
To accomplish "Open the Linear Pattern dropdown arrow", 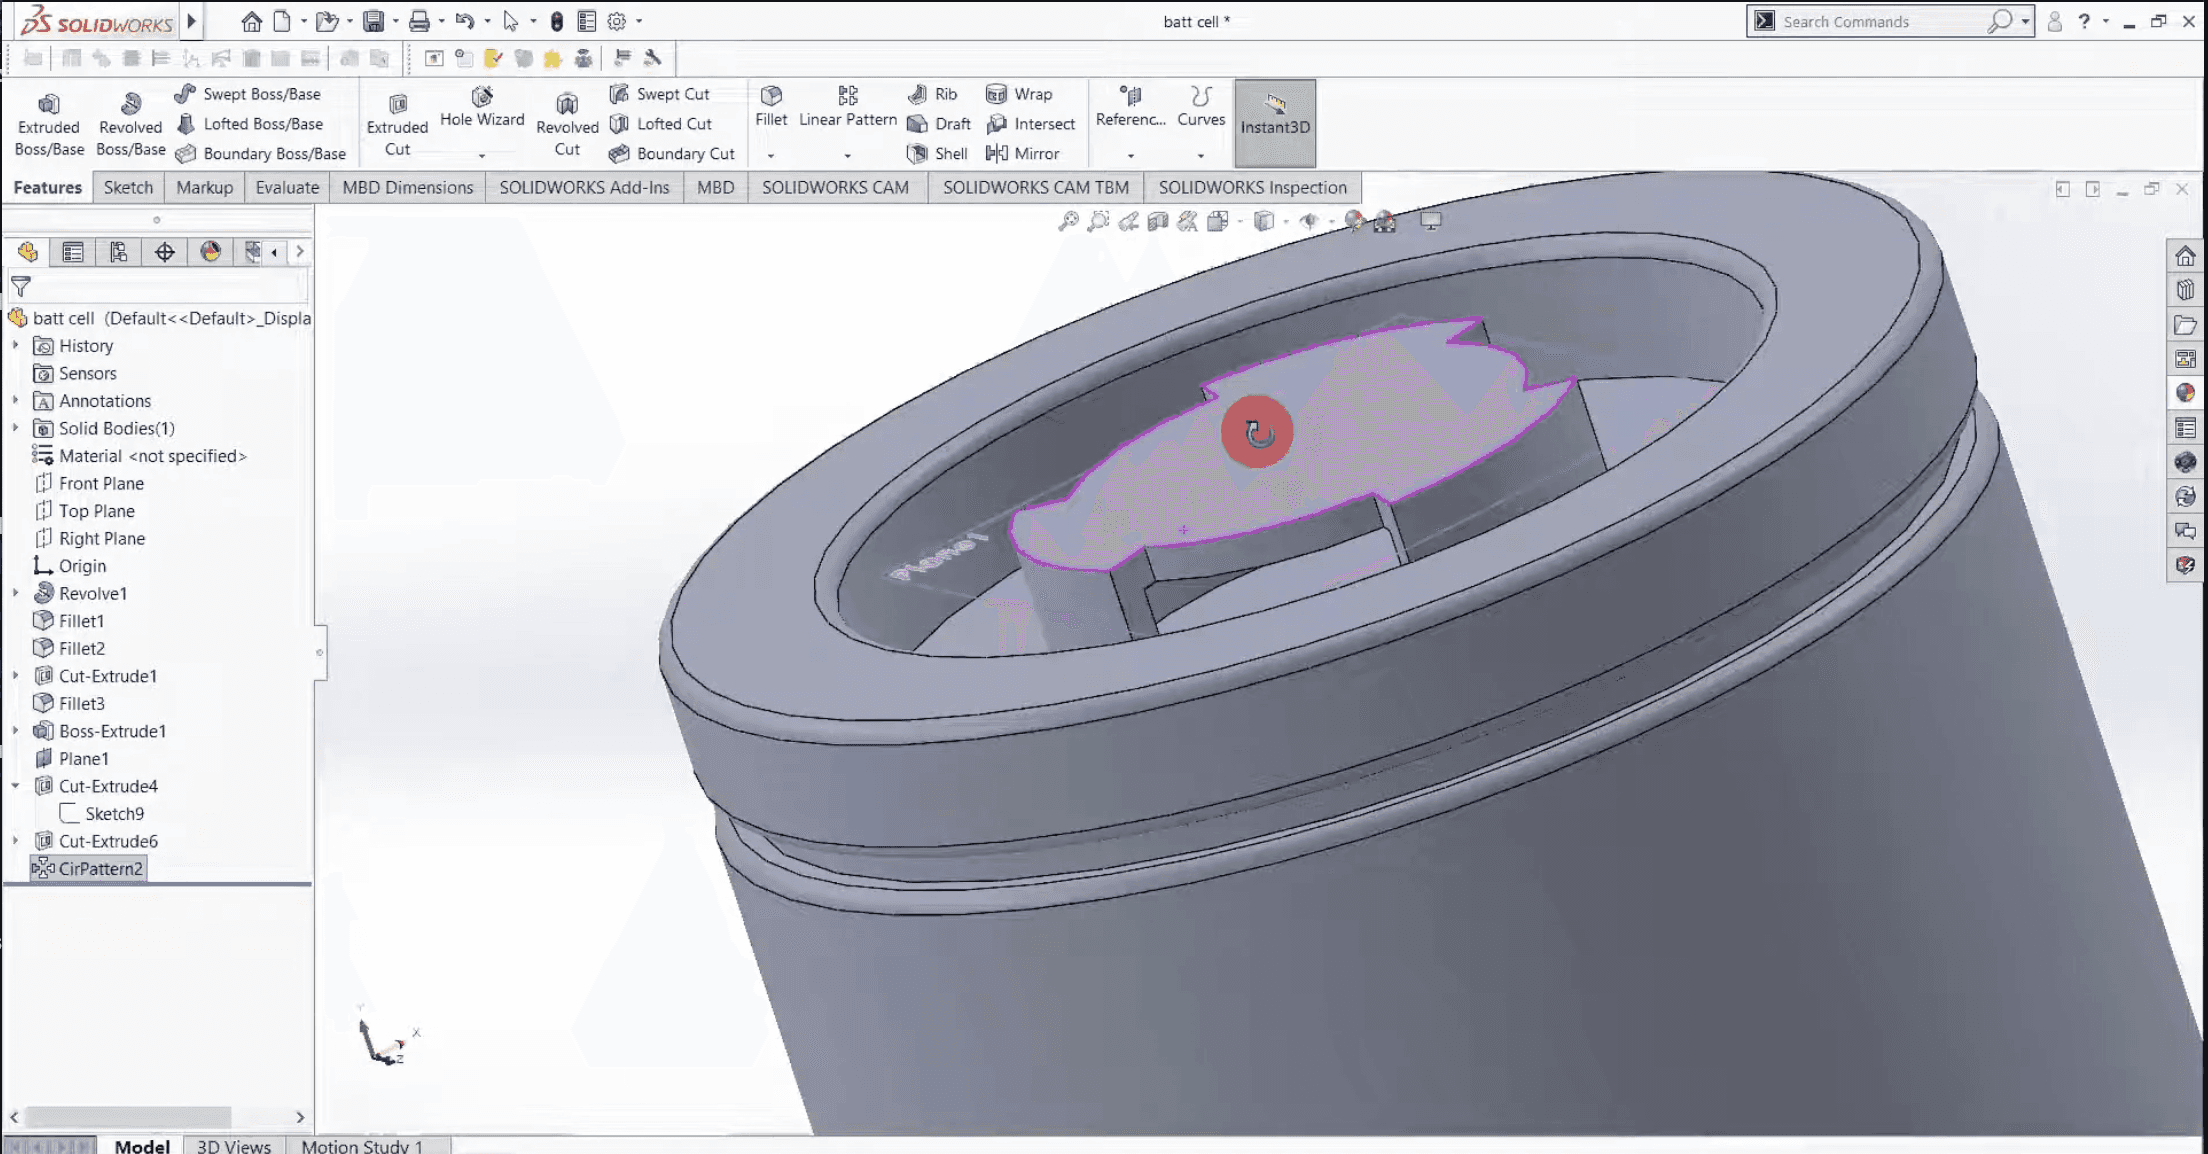I will (x=847, y=156).
